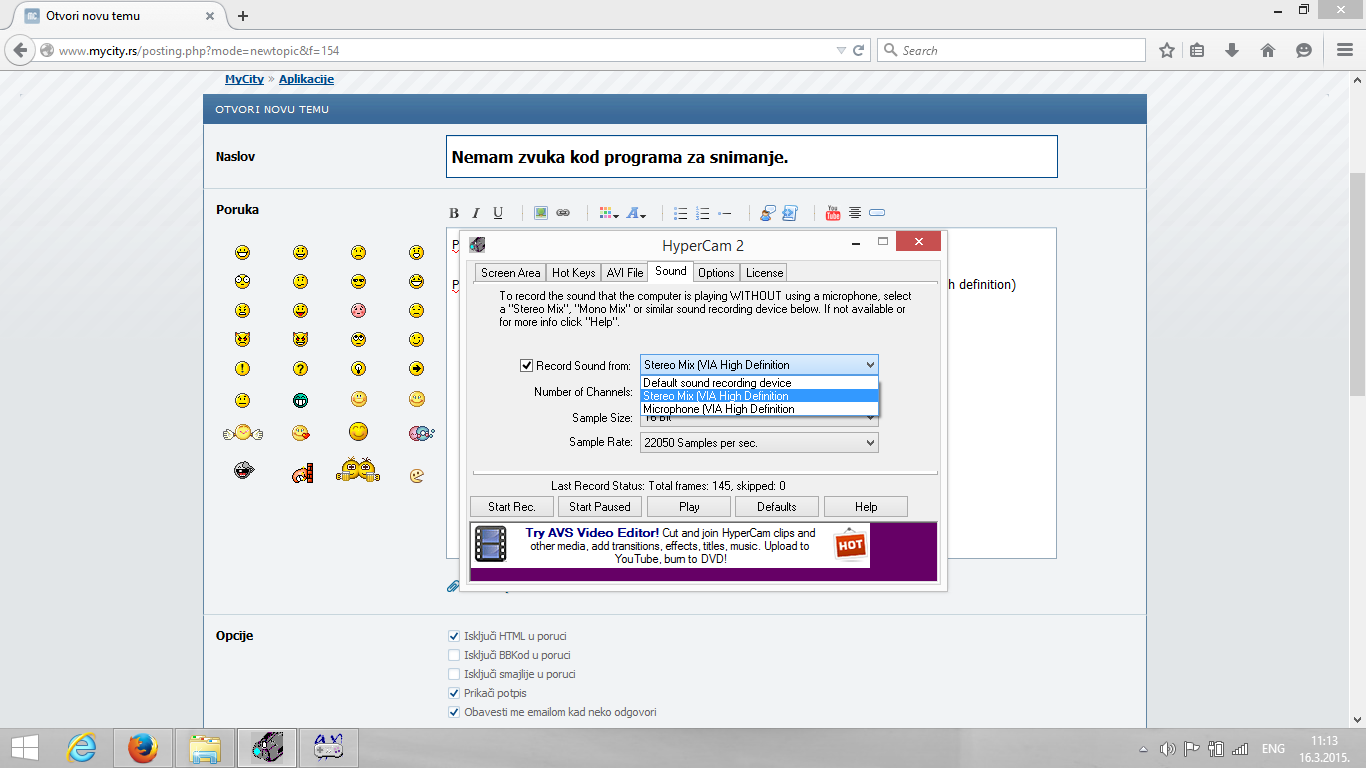Click the Firefox search box
Viewport: 1366px width, 768px height.
coord(1011,50)
